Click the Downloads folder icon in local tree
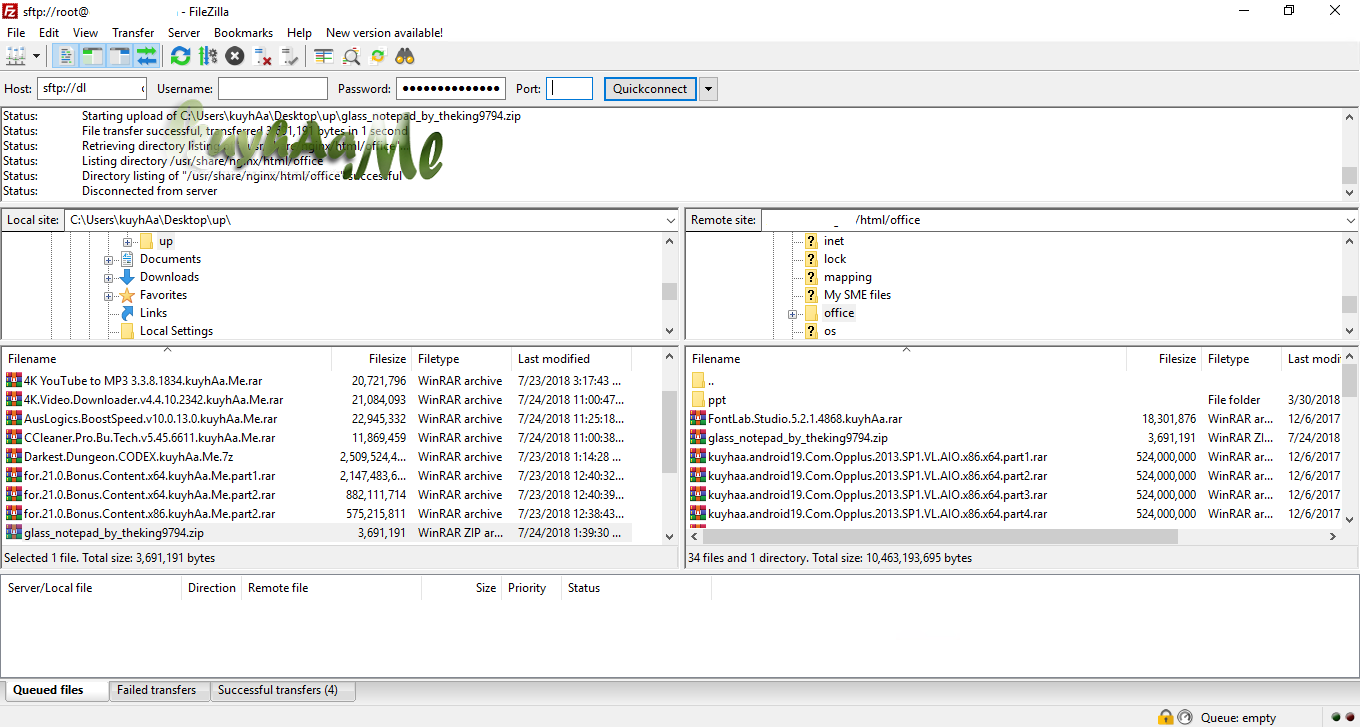 coord(128,277)
